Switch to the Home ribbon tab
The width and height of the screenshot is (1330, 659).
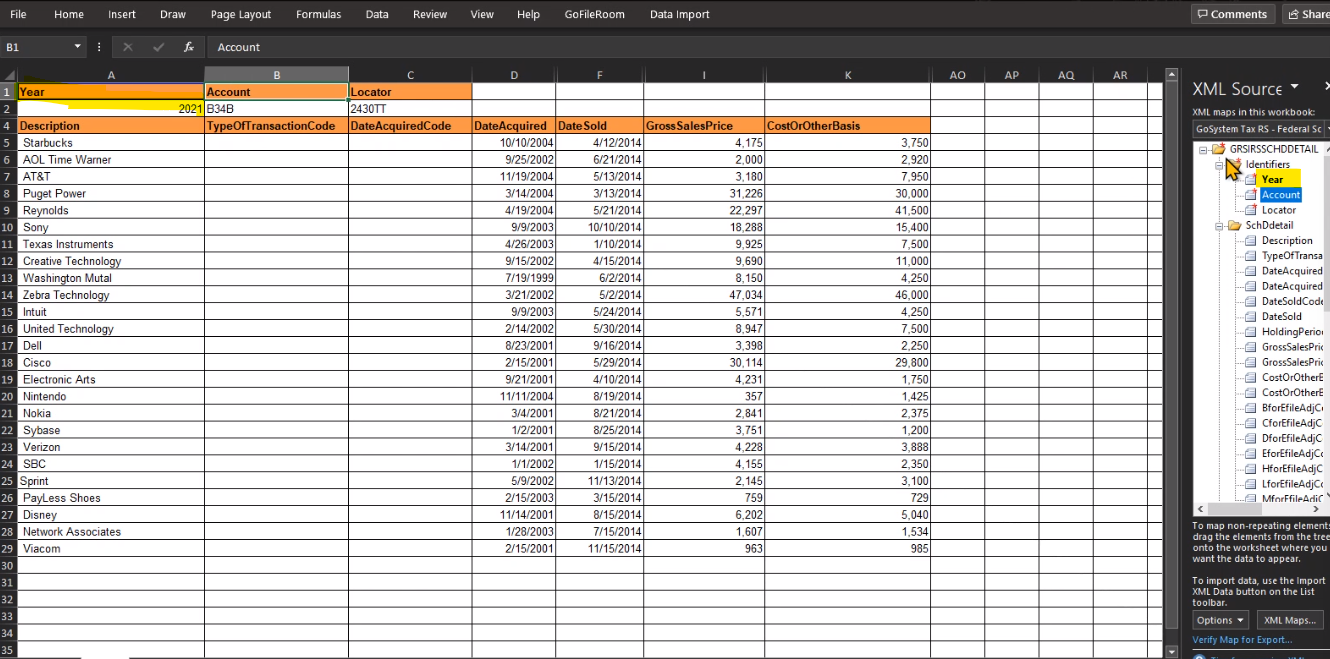(69, 14)
